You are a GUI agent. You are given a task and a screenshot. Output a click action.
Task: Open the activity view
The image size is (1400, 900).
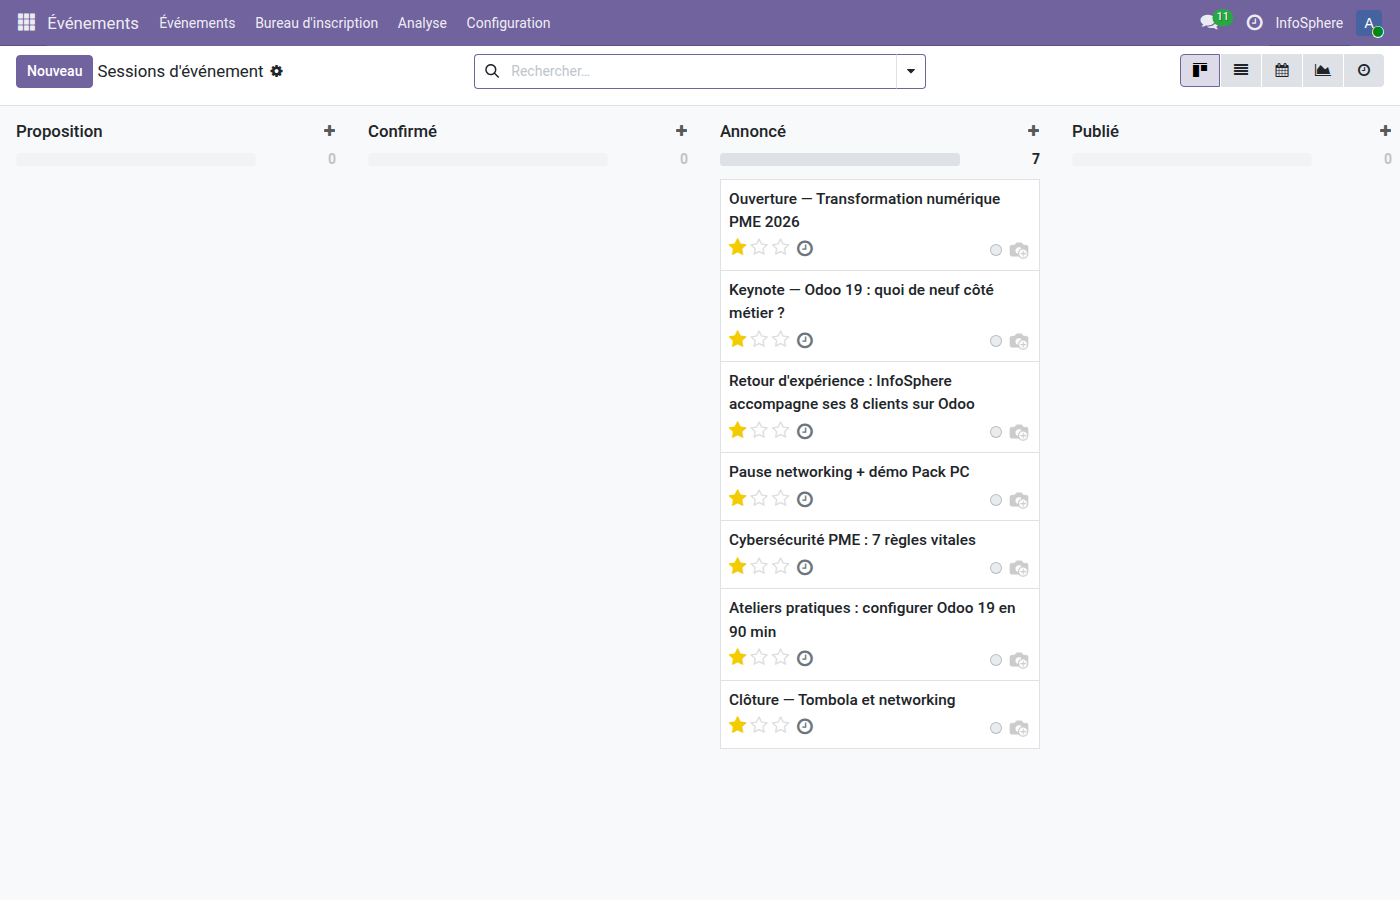(x=1363, y=70)
